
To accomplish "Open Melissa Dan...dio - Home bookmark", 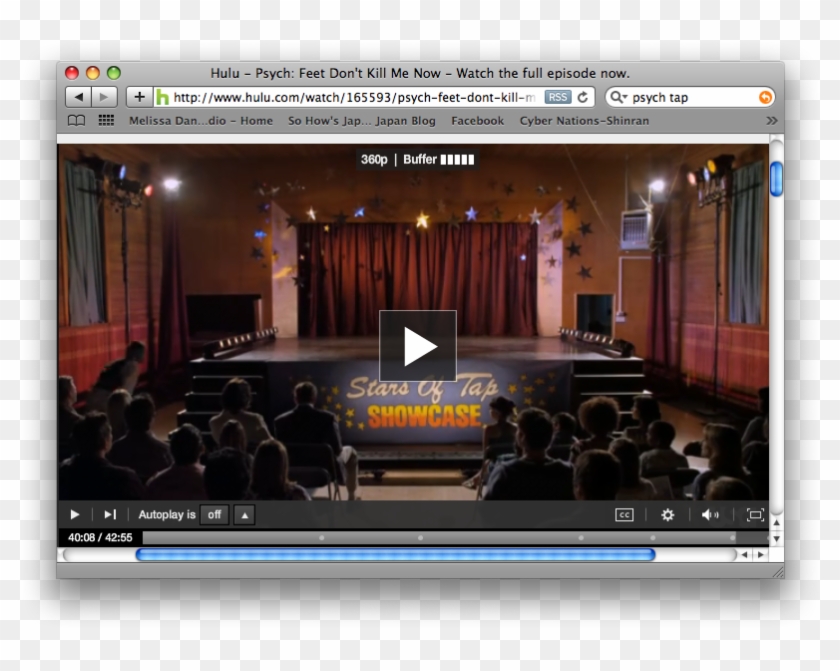I will 201,121.
